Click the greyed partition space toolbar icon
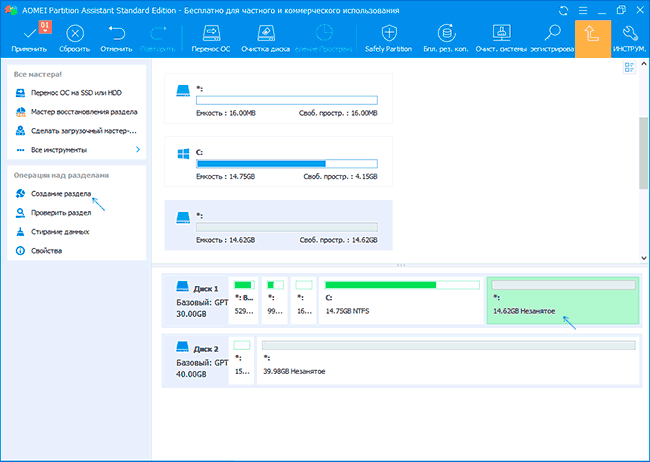 point(324,33)
